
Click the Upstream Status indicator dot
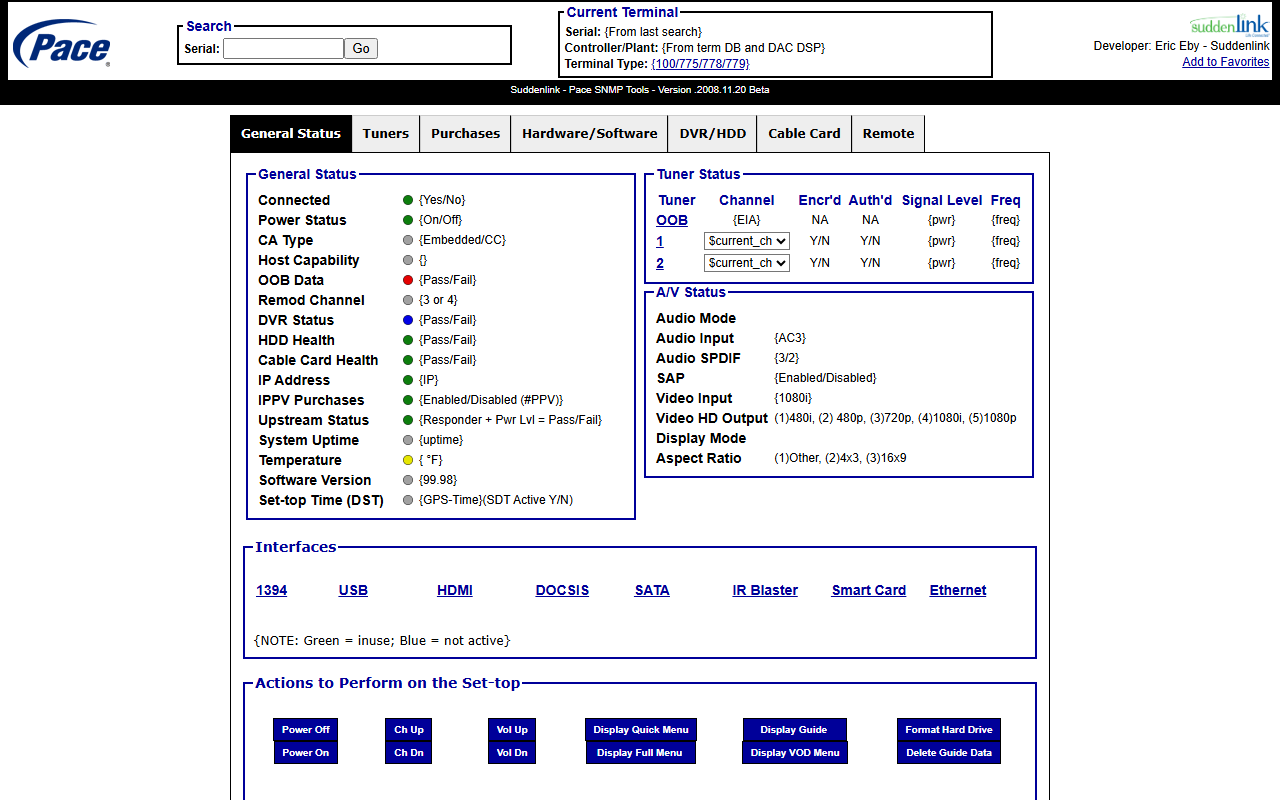(408, 420)
